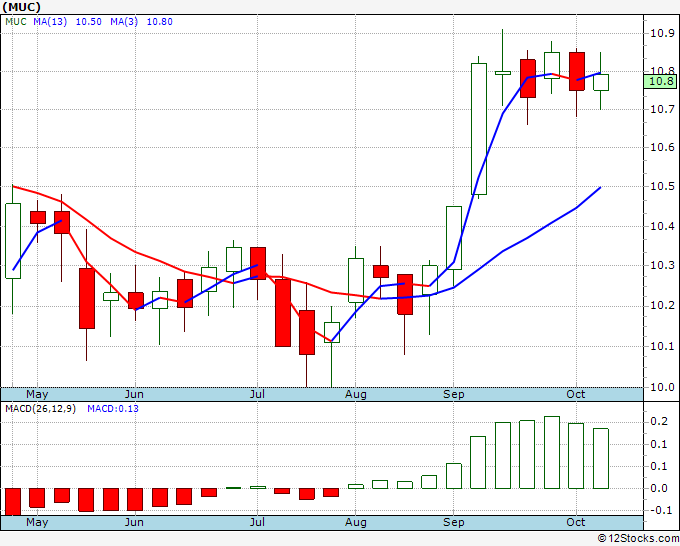Click the 10.9 price axis label
680x546 pixels.
[x=662, y=33]
